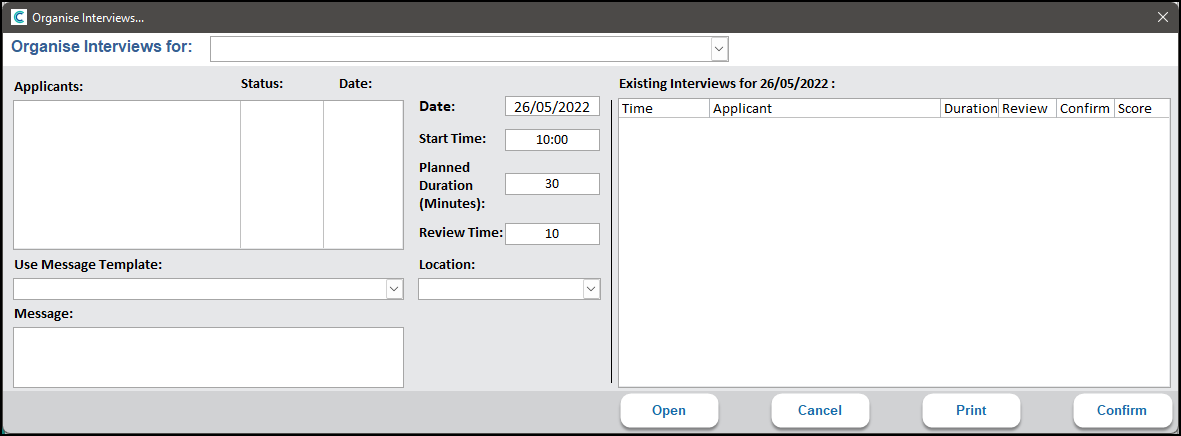Viewport: 1181px width, 436px height.
Task: Edit the Review Time field
Action: [552, 234]
